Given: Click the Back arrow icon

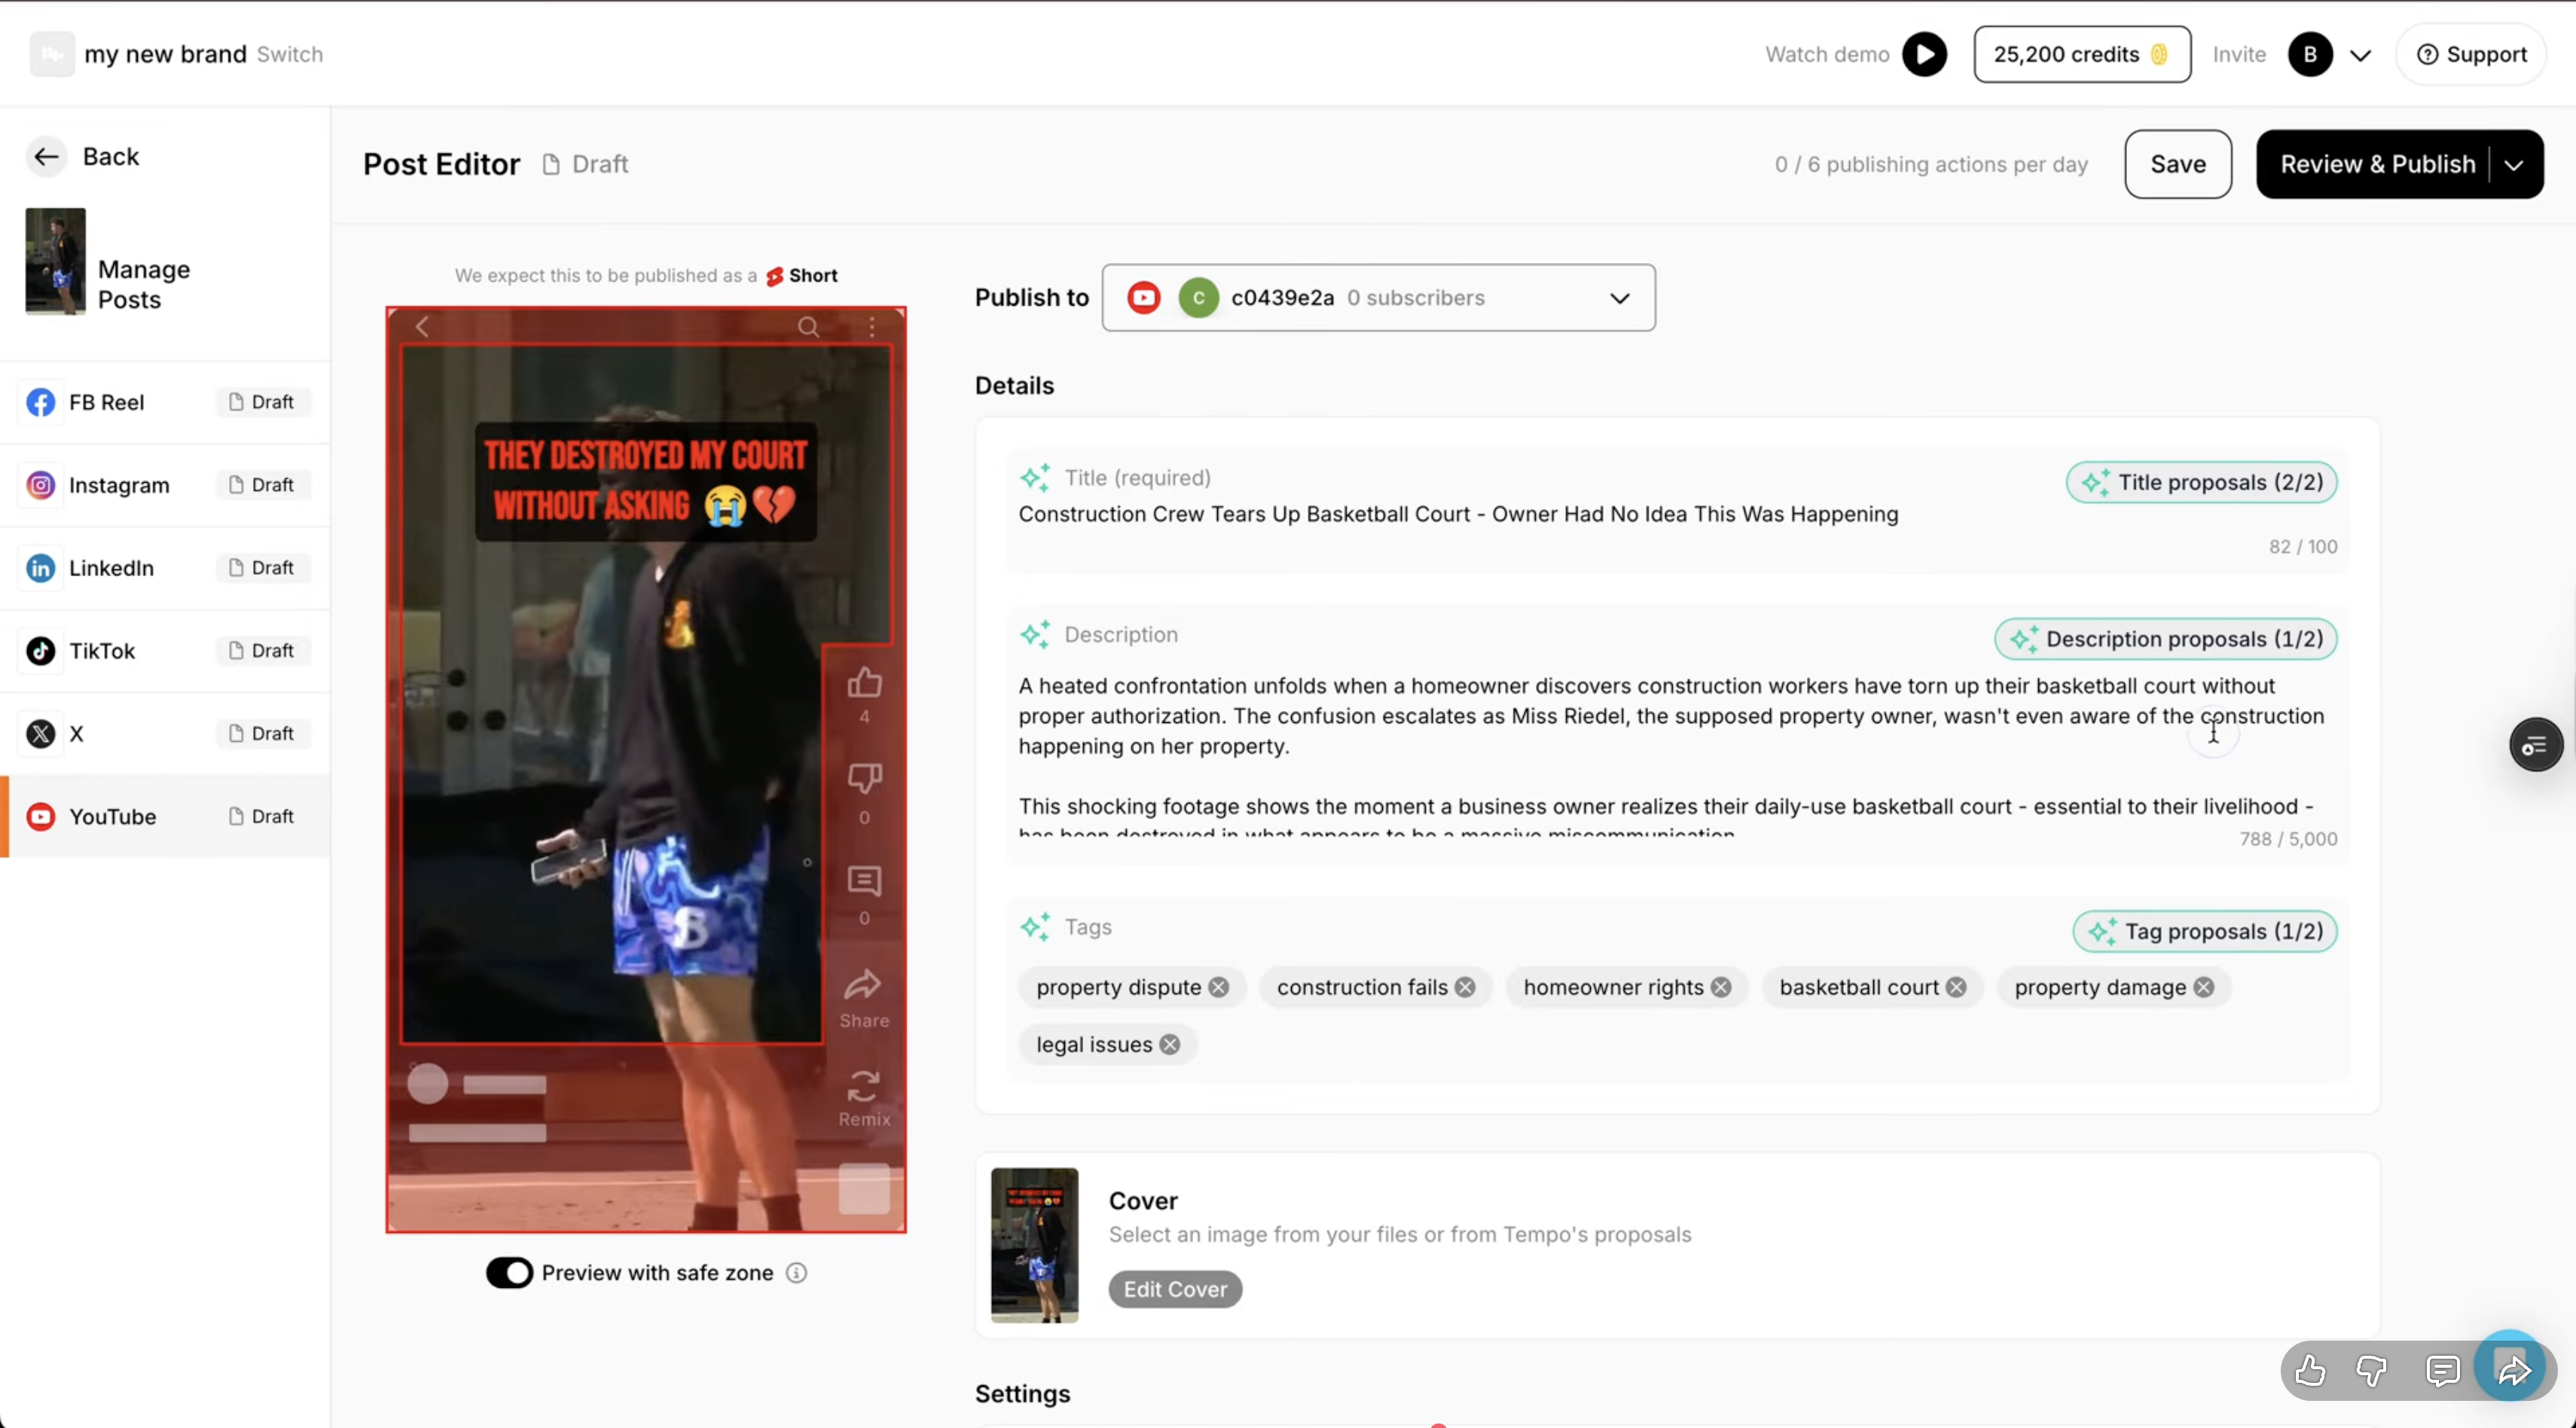Looking at the screenshot, I should (46, 156).
